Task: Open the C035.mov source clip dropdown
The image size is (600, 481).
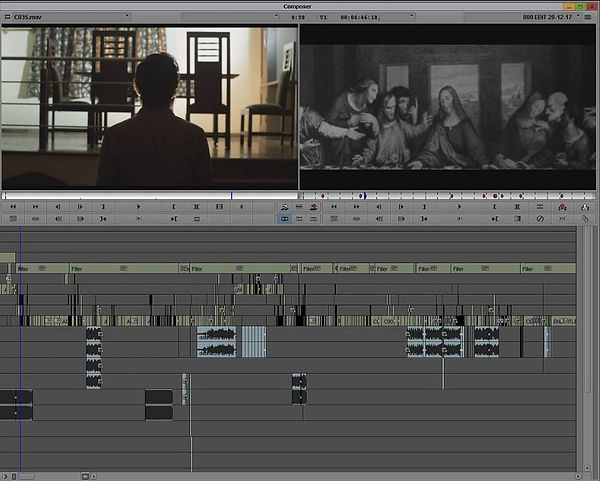Action: 71,17
